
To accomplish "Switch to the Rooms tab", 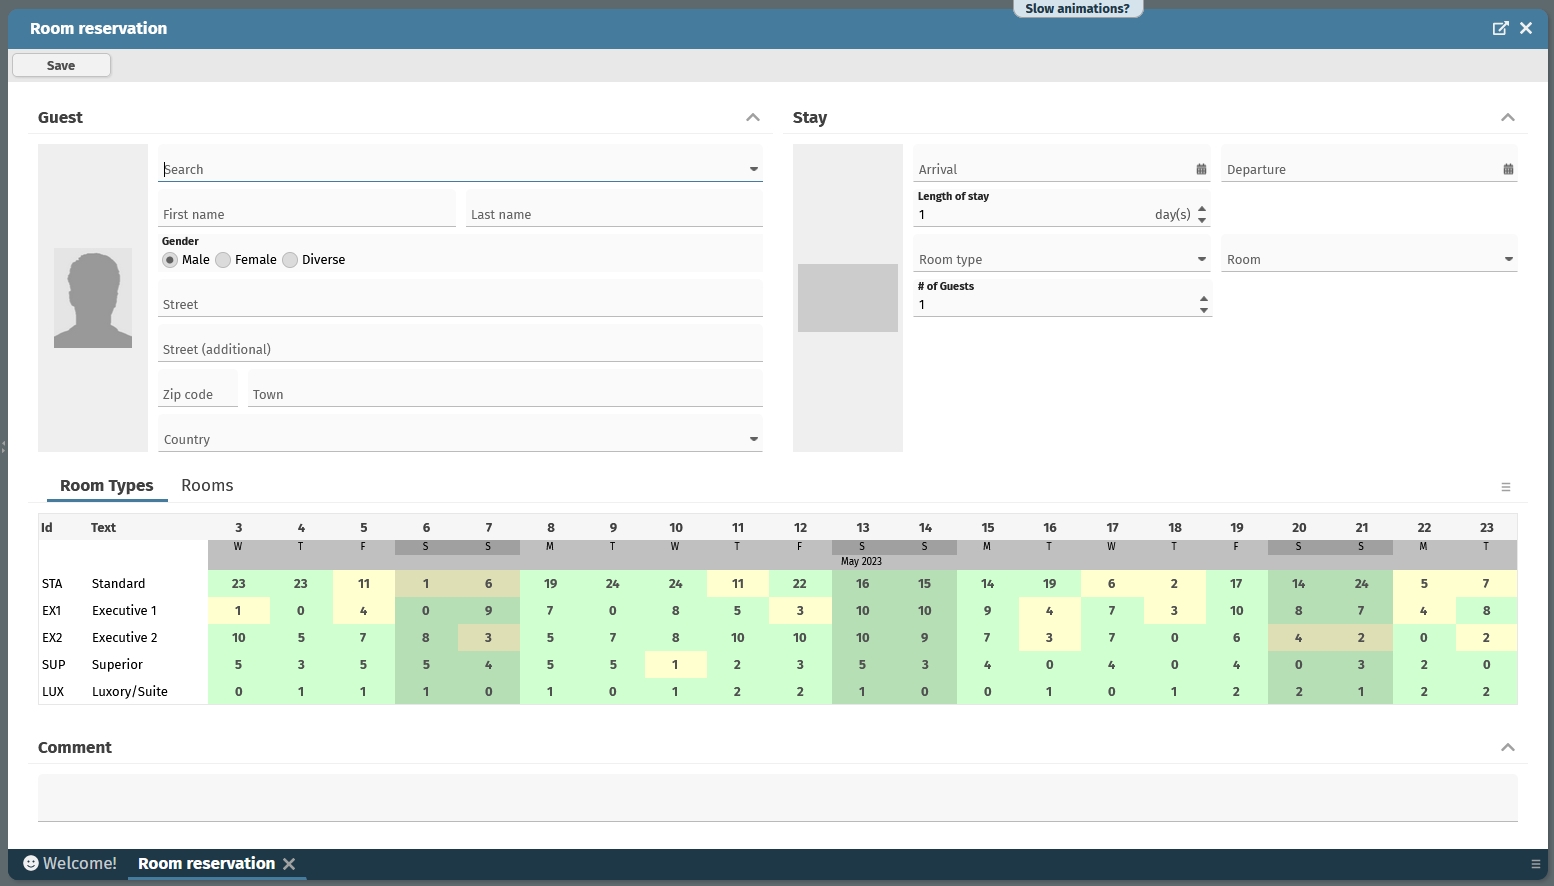I will (207, 485).
